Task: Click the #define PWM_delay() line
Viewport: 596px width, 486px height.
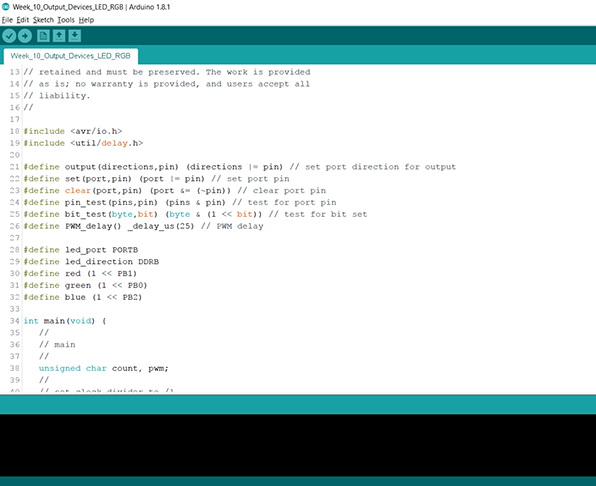Action: 143,226
